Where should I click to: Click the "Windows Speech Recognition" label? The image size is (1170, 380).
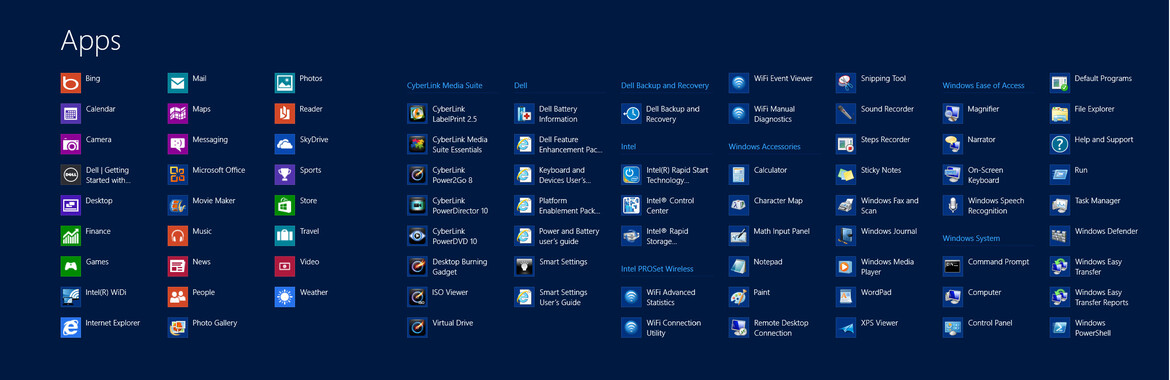(x=996, y=206)
